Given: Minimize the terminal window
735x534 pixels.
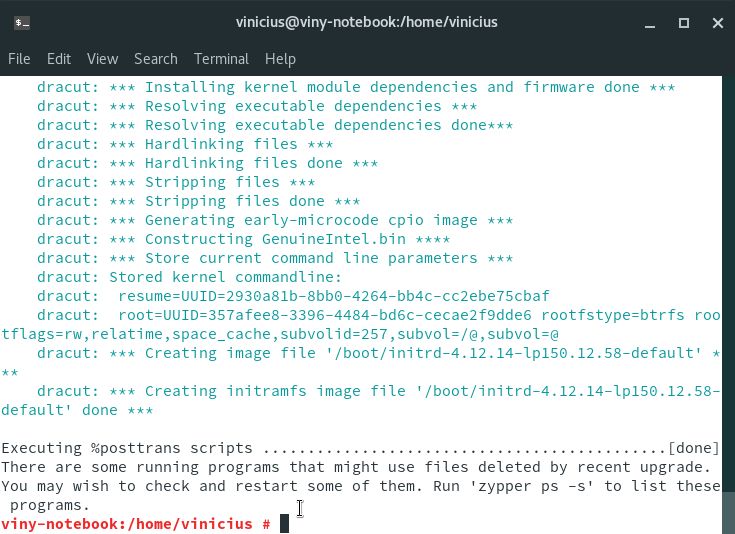Looking at the screenshot, I should tap(650, 23).
